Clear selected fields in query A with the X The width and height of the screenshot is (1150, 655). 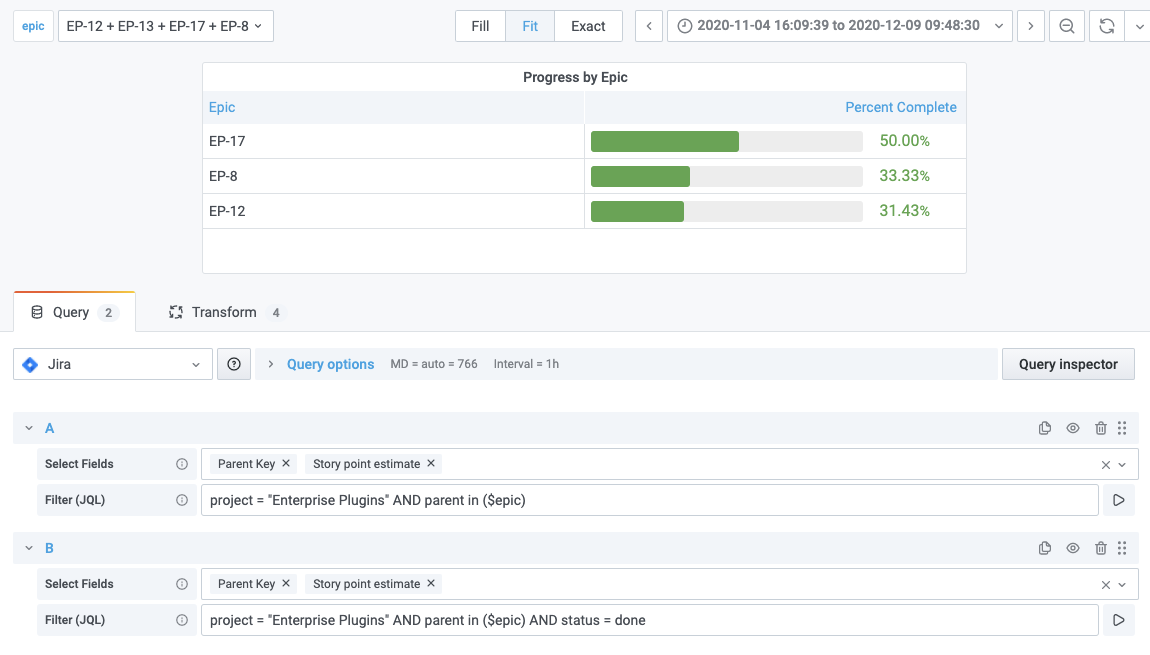(1105, 463)
